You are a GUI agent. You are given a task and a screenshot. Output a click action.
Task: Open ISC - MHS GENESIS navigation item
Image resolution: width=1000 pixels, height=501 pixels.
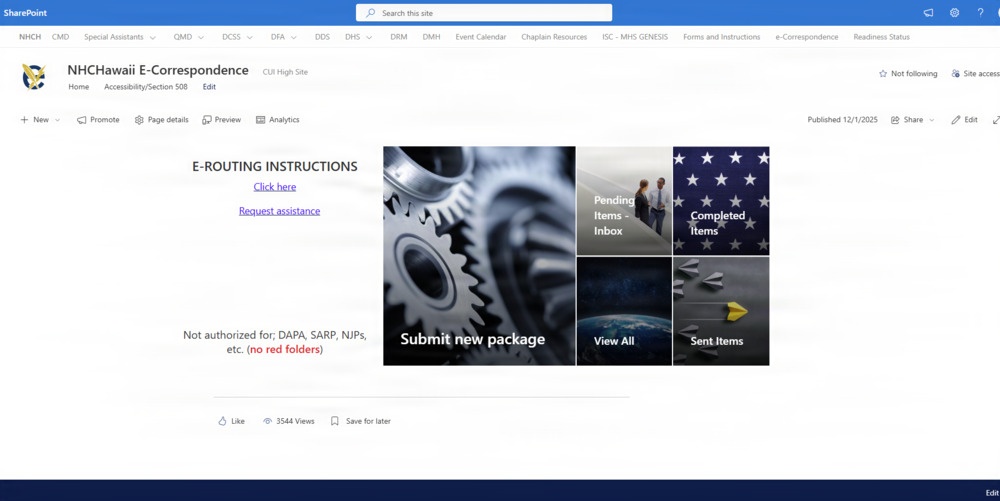point(635,37)
